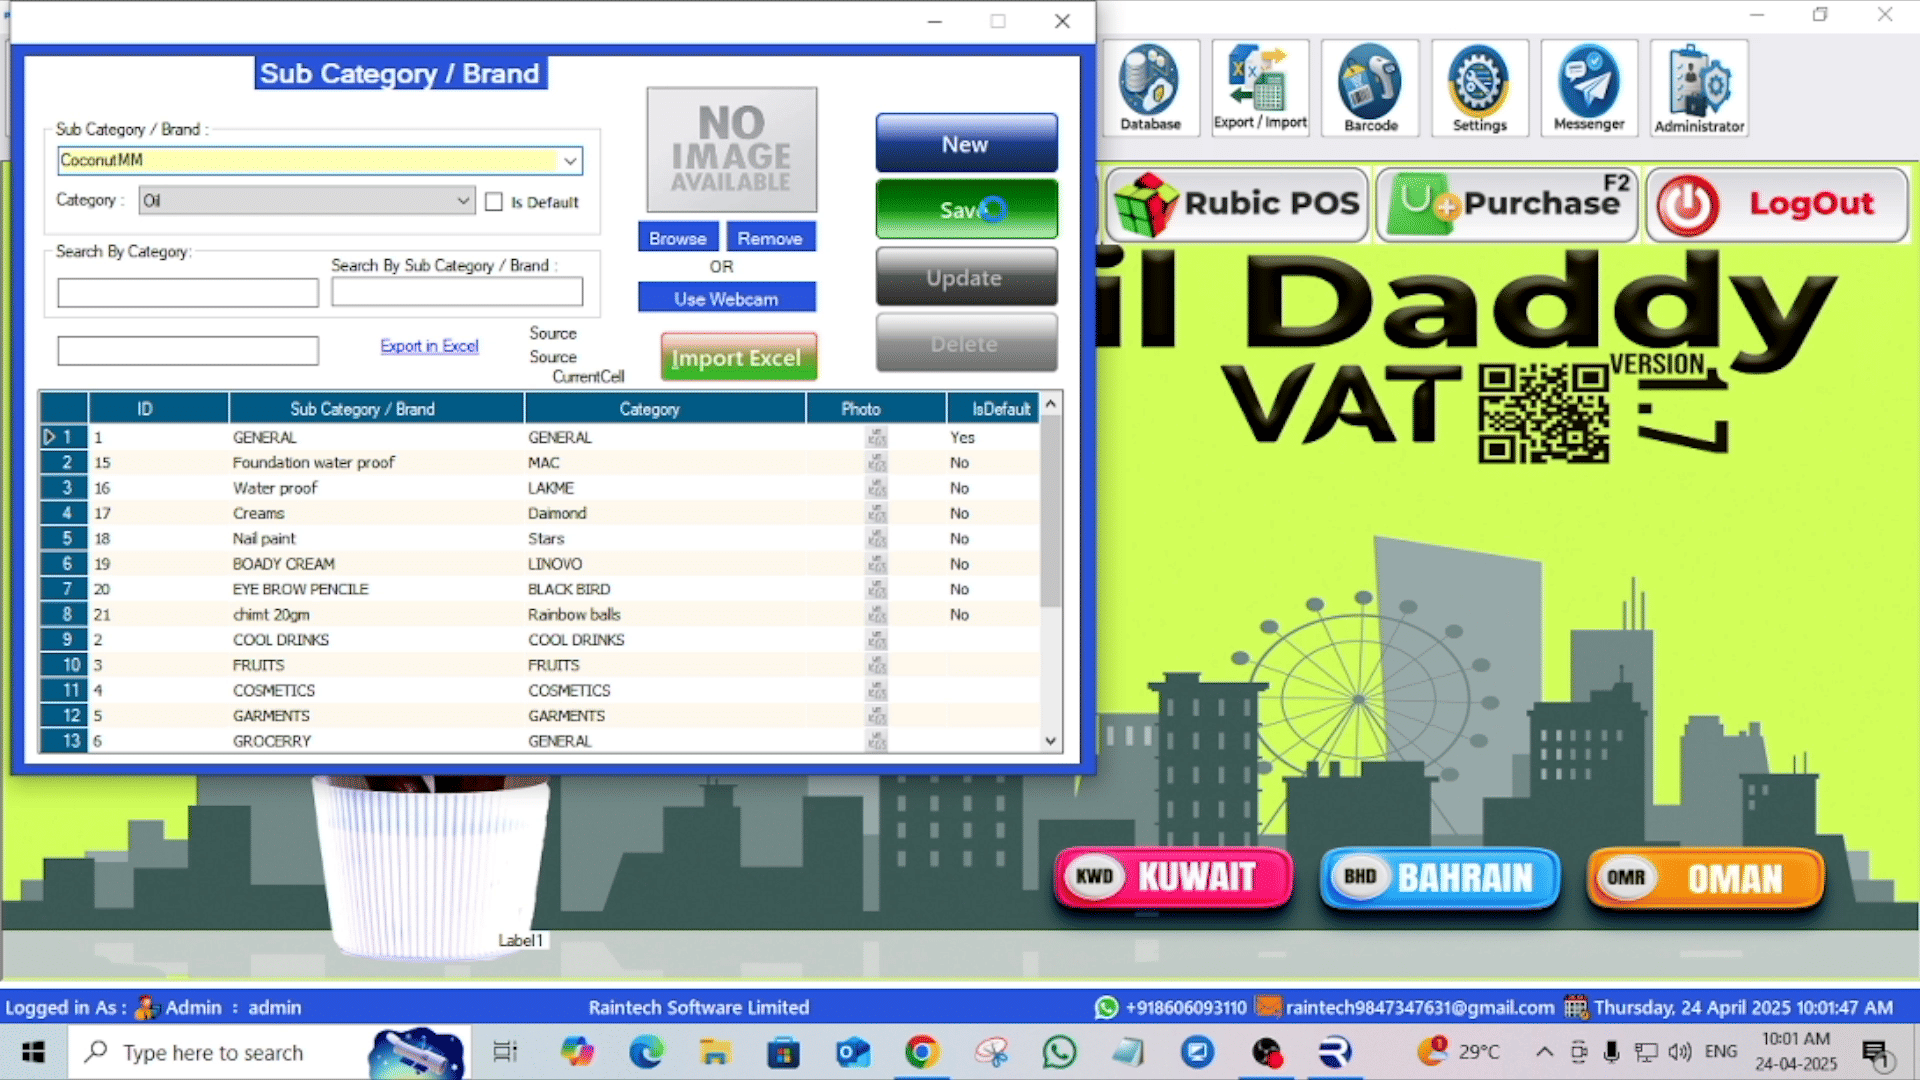
Task: Click the Use Webcam button
Action: coord(726,298)
